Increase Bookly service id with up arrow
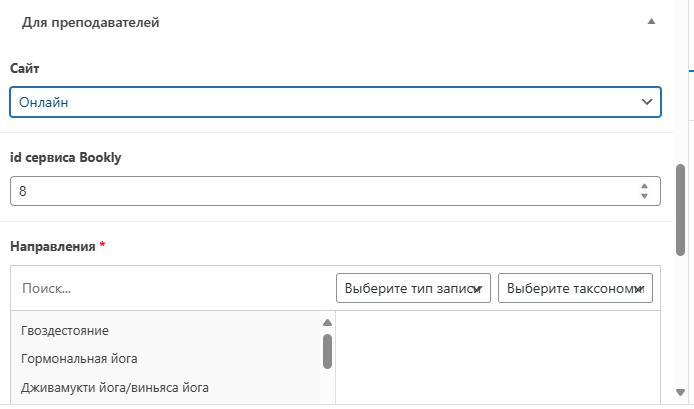 [644, 185]
